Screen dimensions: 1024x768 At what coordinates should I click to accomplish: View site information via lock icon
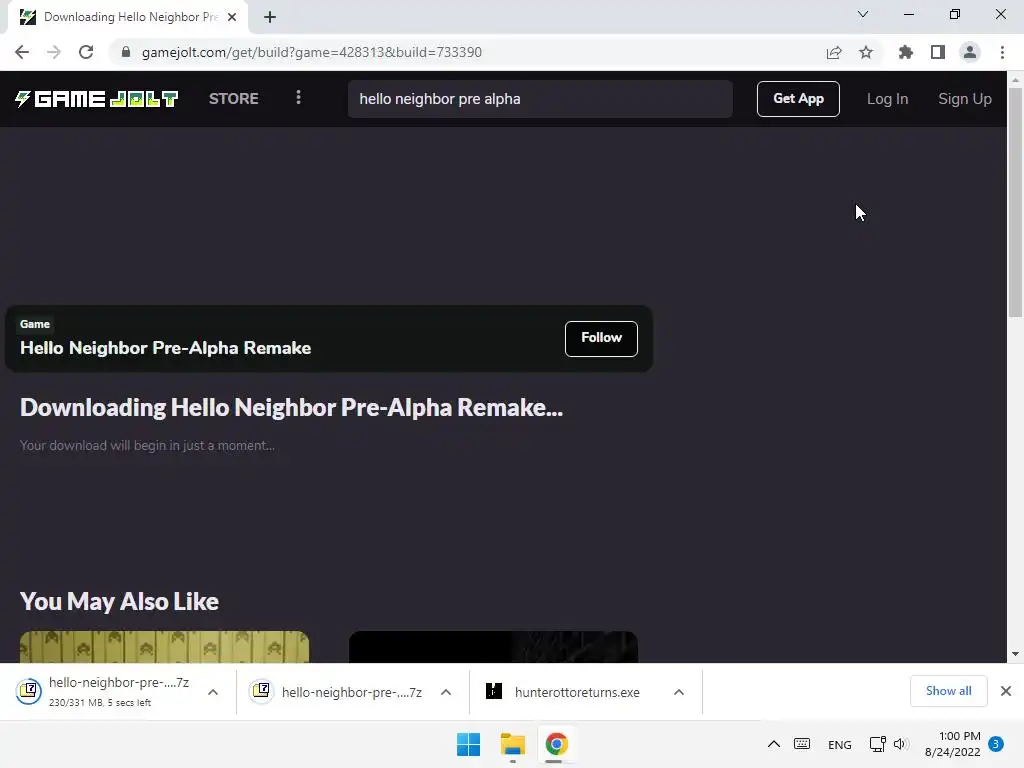[x=126, y=52]
